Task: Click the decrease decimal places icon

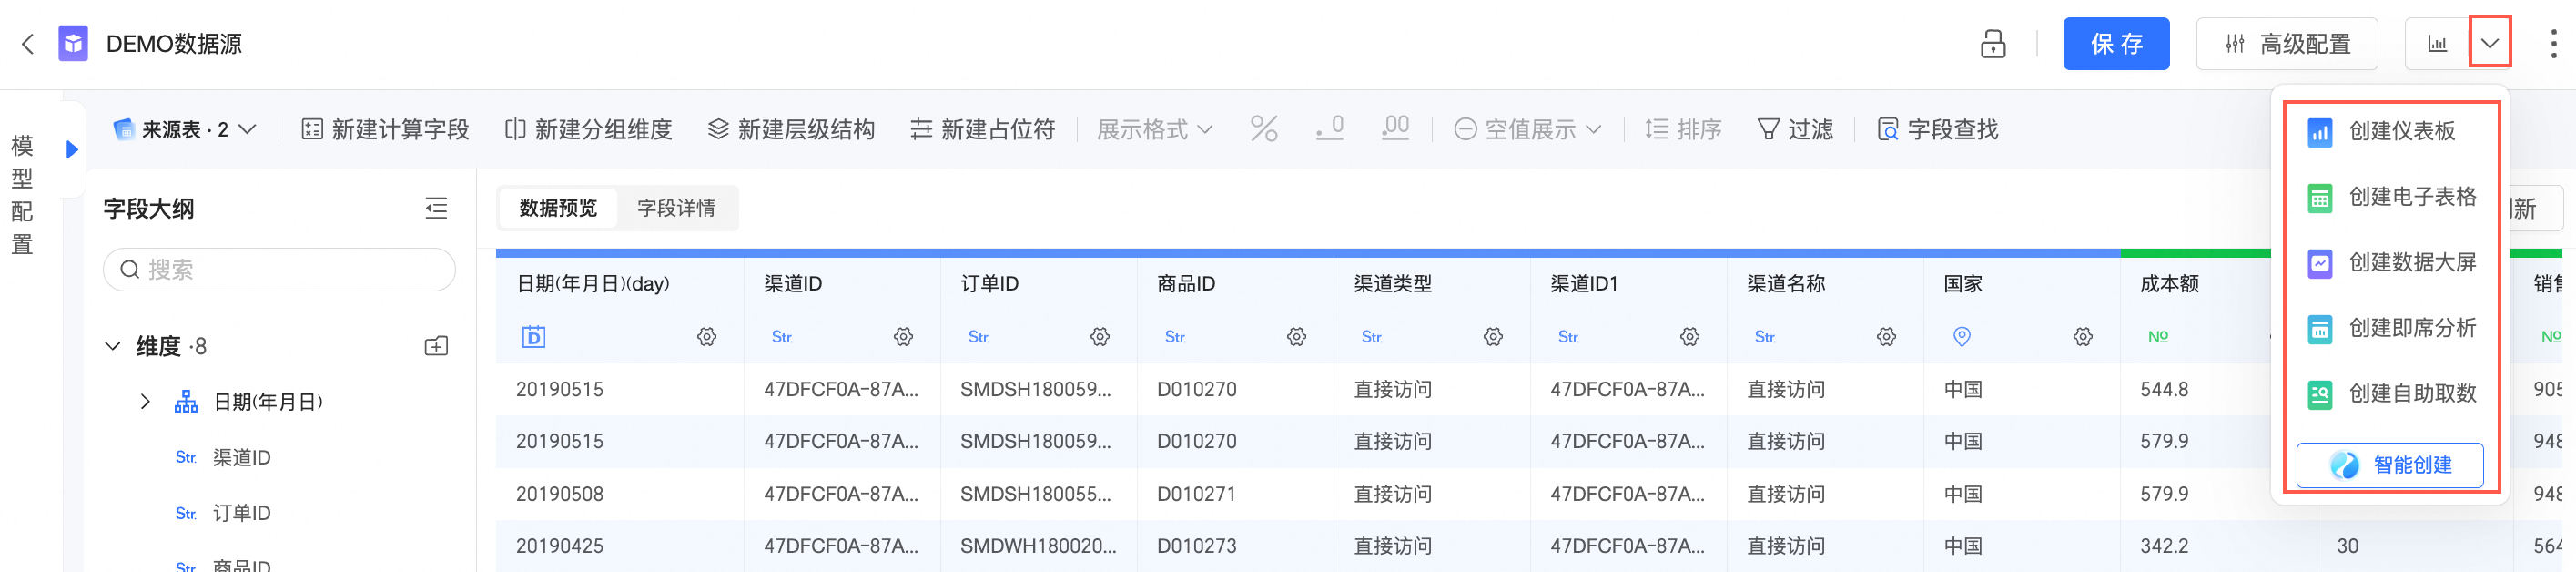Action: [1329, 130]
